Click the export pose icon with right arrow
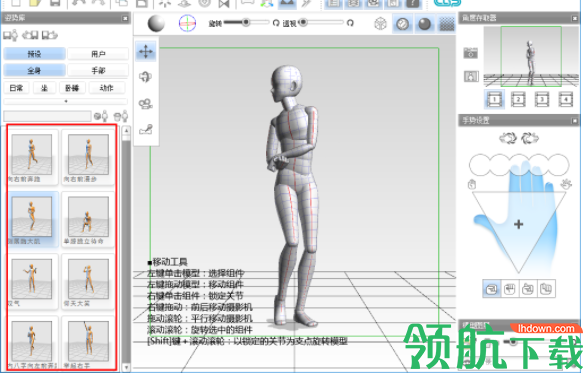583x376 pixels. coord(49,35)
